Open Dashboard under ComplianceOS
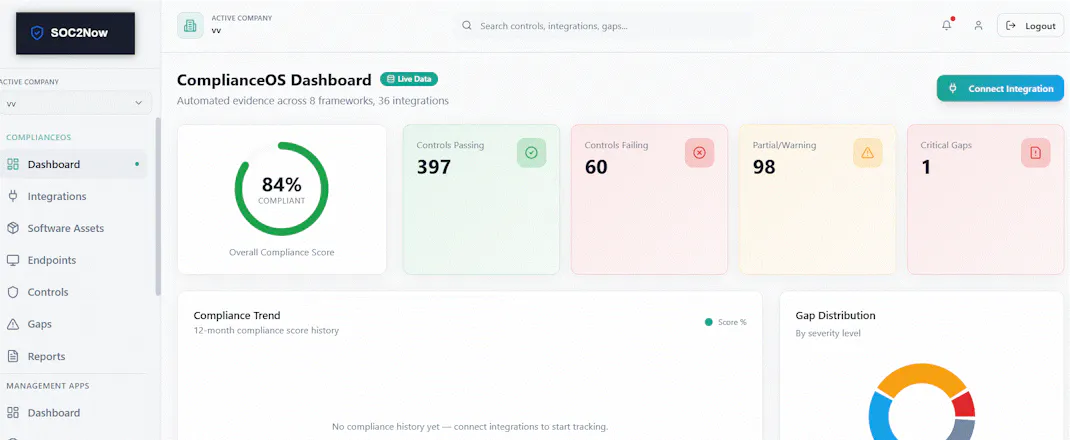 click(x=74, y=164)
